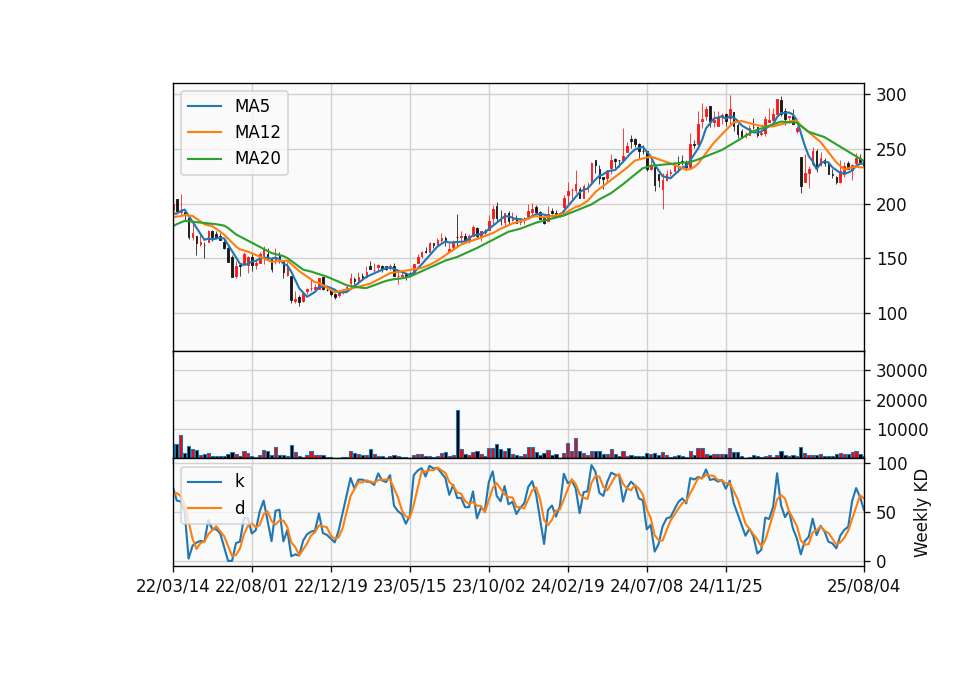Image resolution: width=960 pixels, height=690 pixels.
Task: Click the k legend label
Action: coord(239,481)
